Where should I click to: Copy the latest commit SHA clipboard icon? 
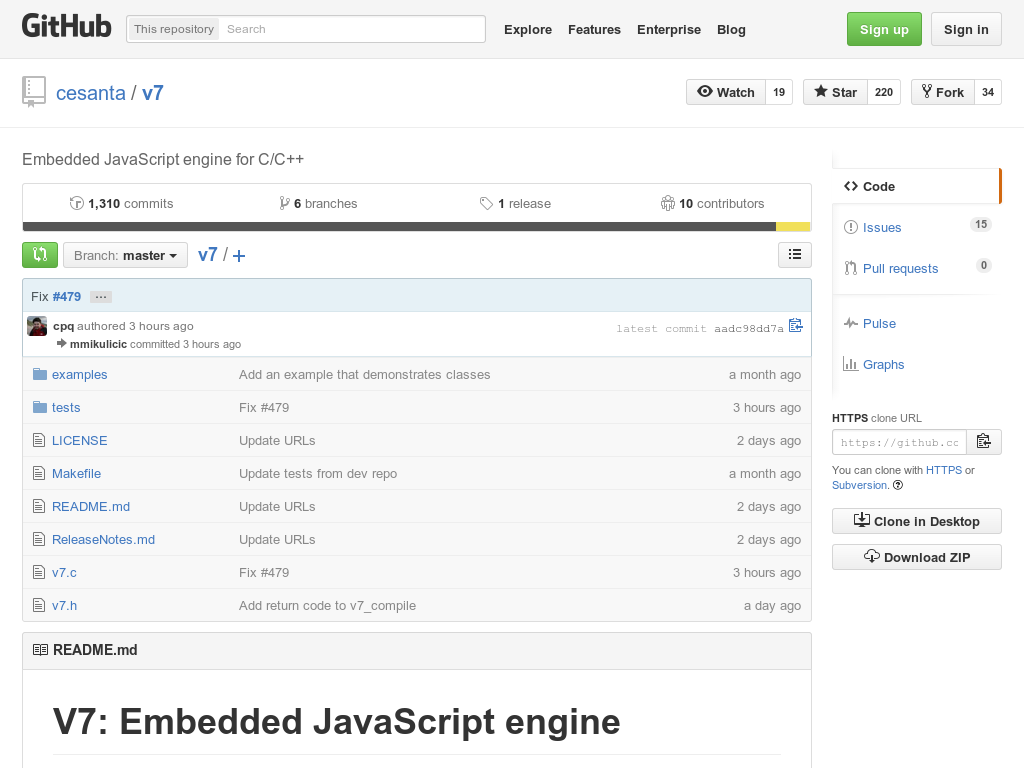pos(795,326)
